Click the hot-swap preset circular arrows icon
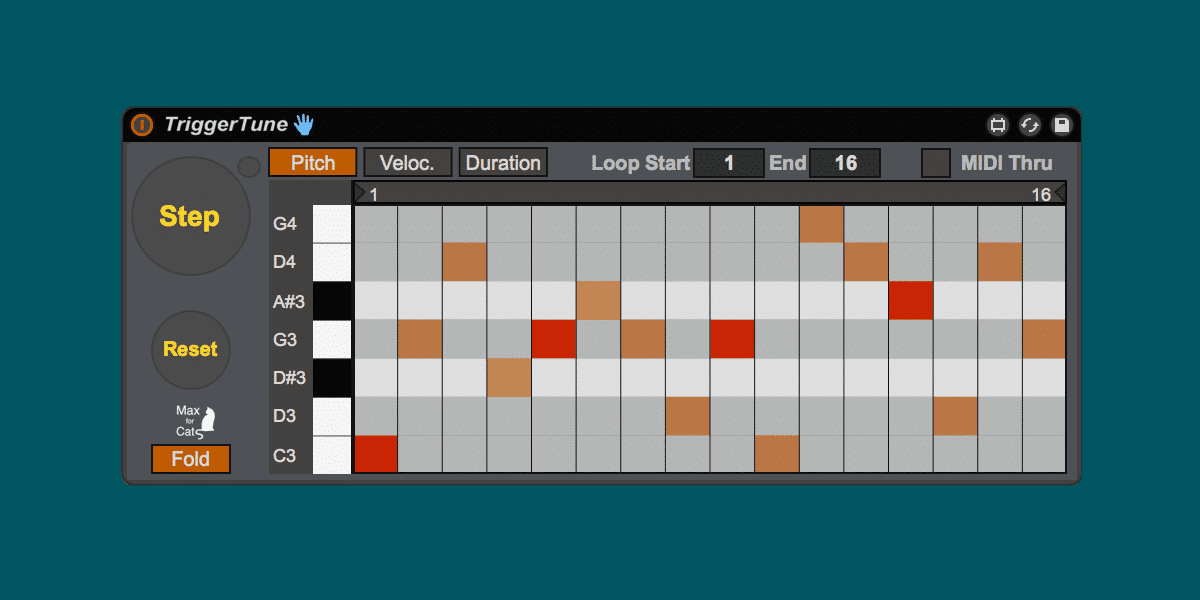This screenshot has width=1200, height=600. (x=1030, y=125)
